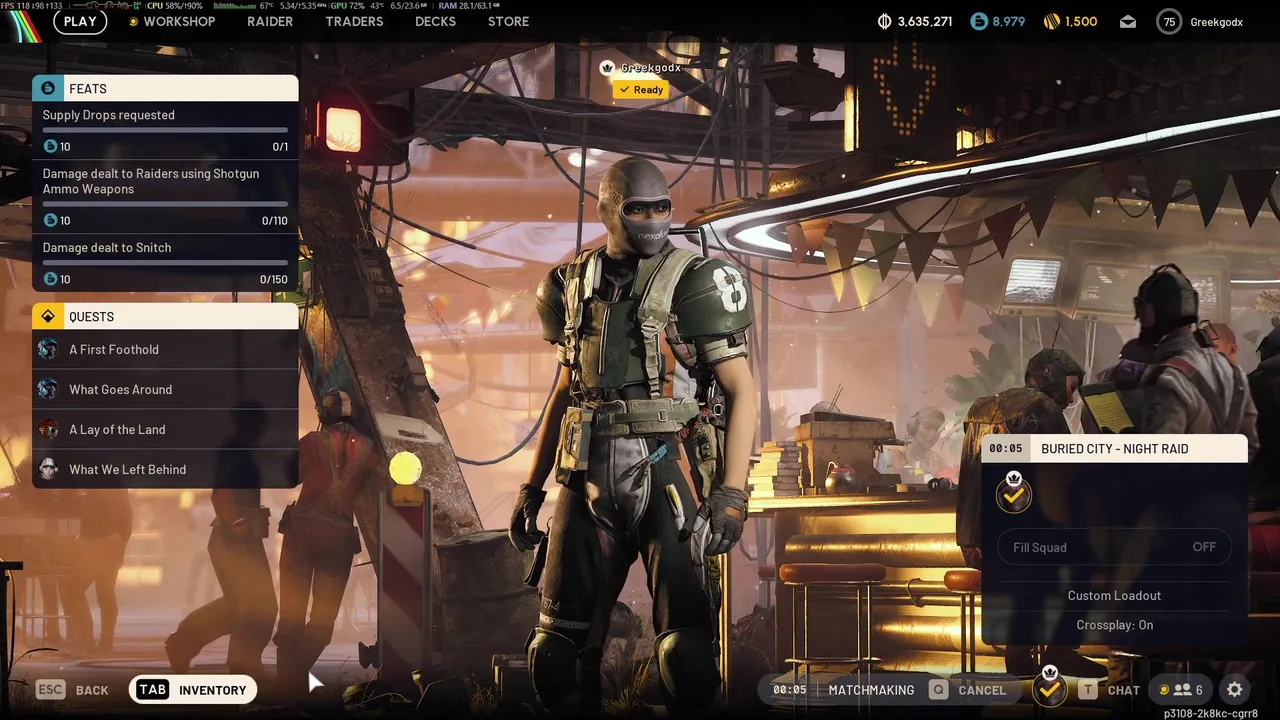Screen dimensions: 1280x720
Task: Click the A First Foothold quest giver portrait
Action: (x=48, y=349)
